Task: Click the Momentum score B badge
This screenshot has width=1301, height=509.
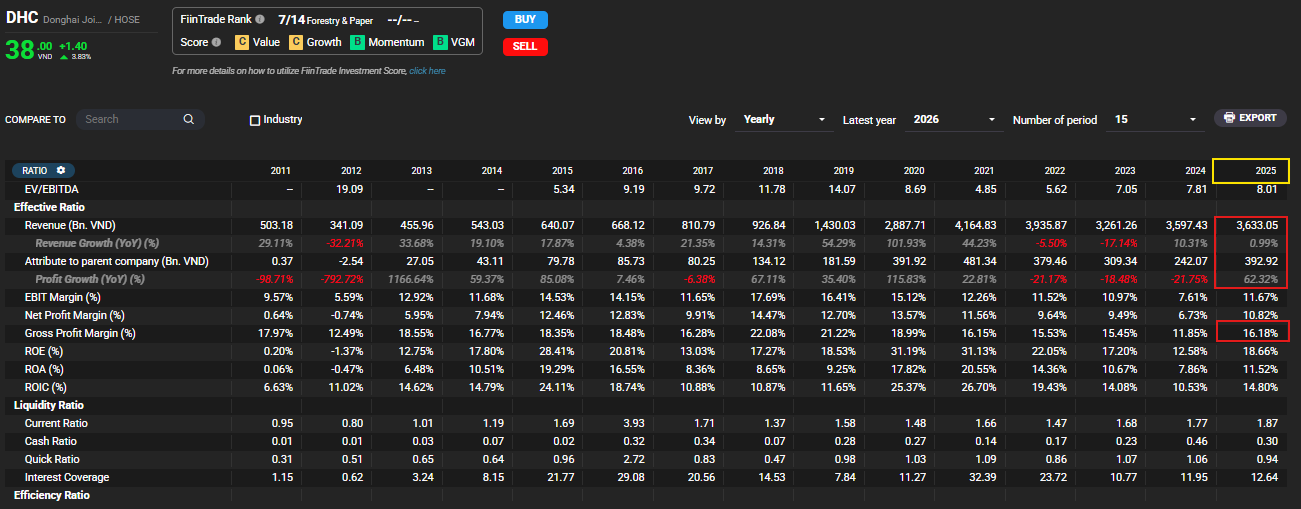Action: pyautogui.click(x=358, y=42)
